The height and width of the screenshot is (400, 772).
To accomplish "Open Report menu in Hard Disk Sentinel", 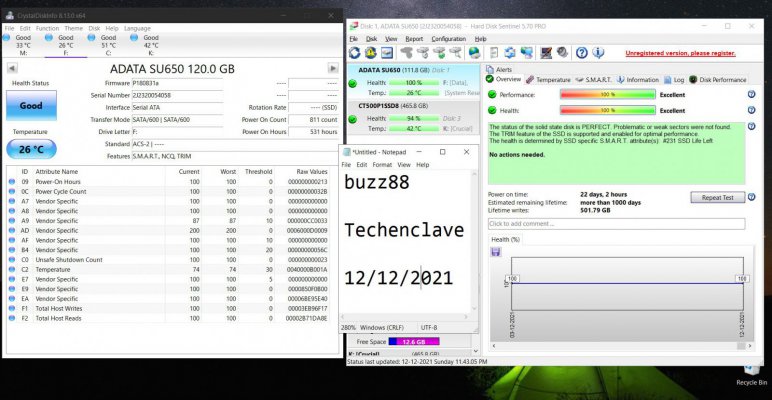I will (414, 39).
